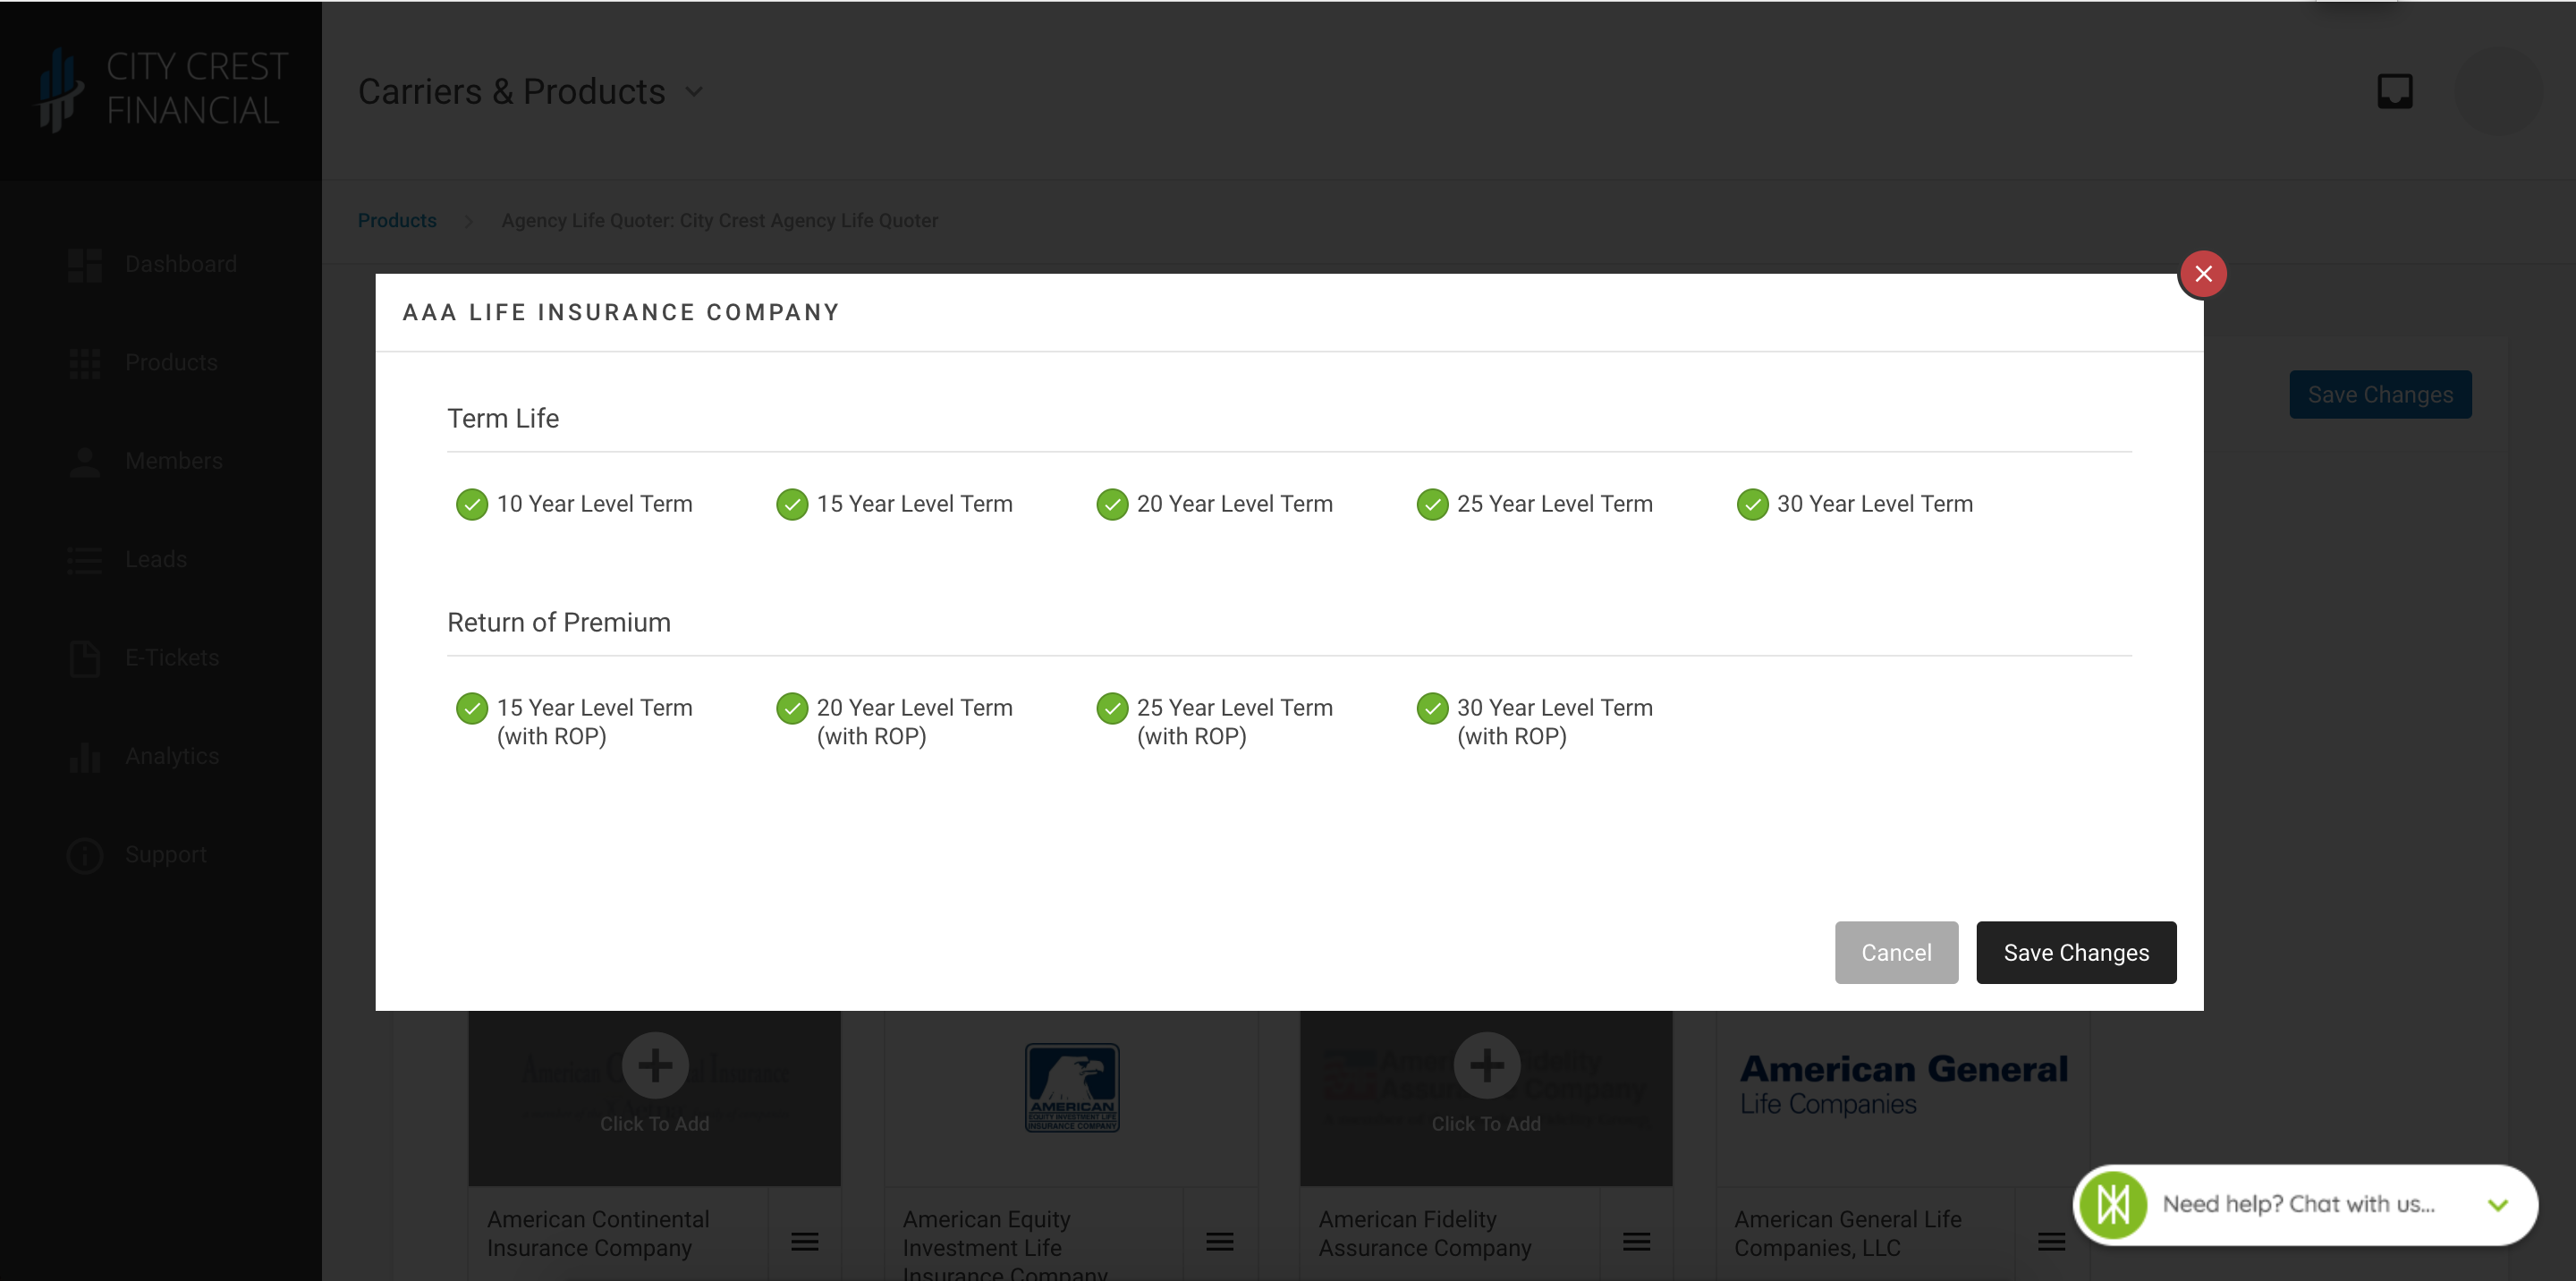Toggle 25 Year Level Term (with ROP)
2576x1281 pixels.
(x=1112, y=709)
